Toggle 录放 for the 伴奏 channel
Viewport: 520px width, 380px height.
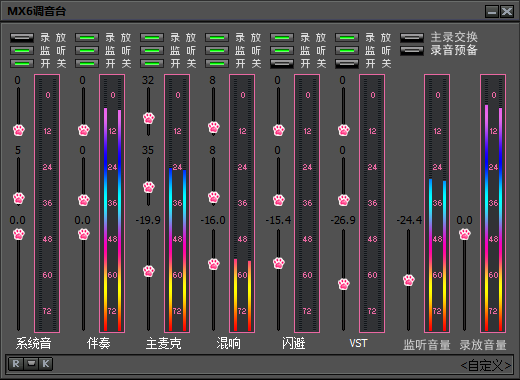pyautogui.click(x=87, y=38)
